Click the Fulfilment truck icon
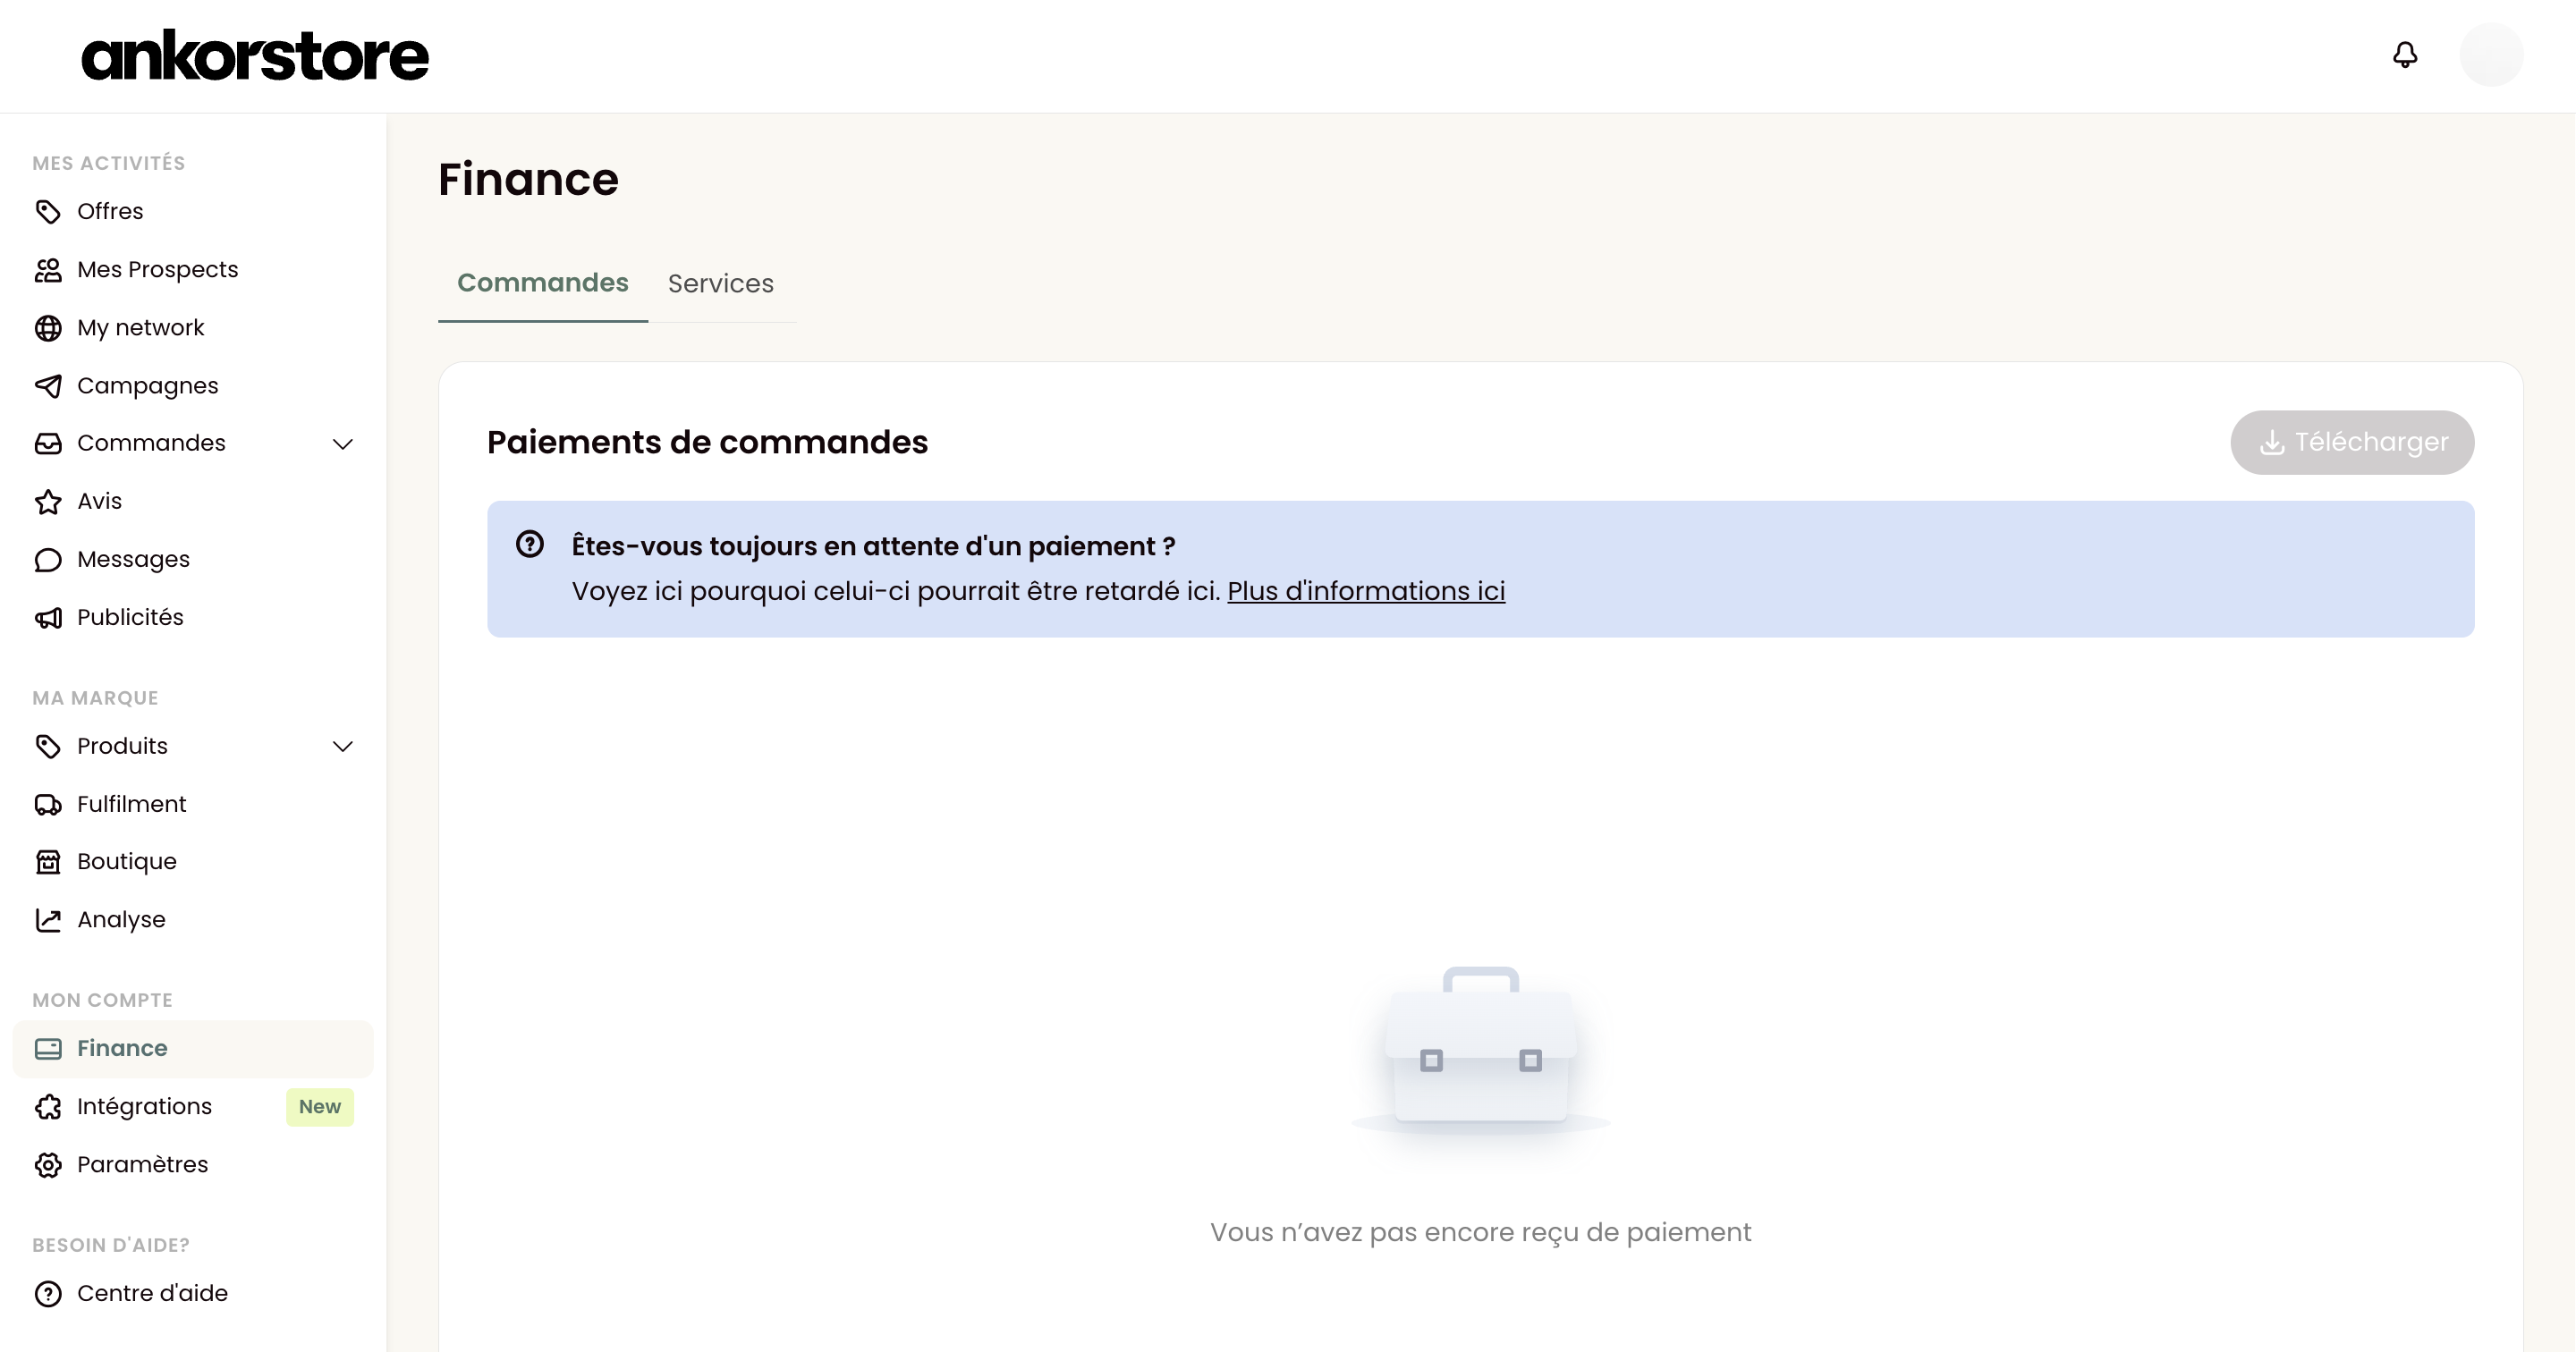This screenshot has width=2576, height=1352. (x=48, y=805)
